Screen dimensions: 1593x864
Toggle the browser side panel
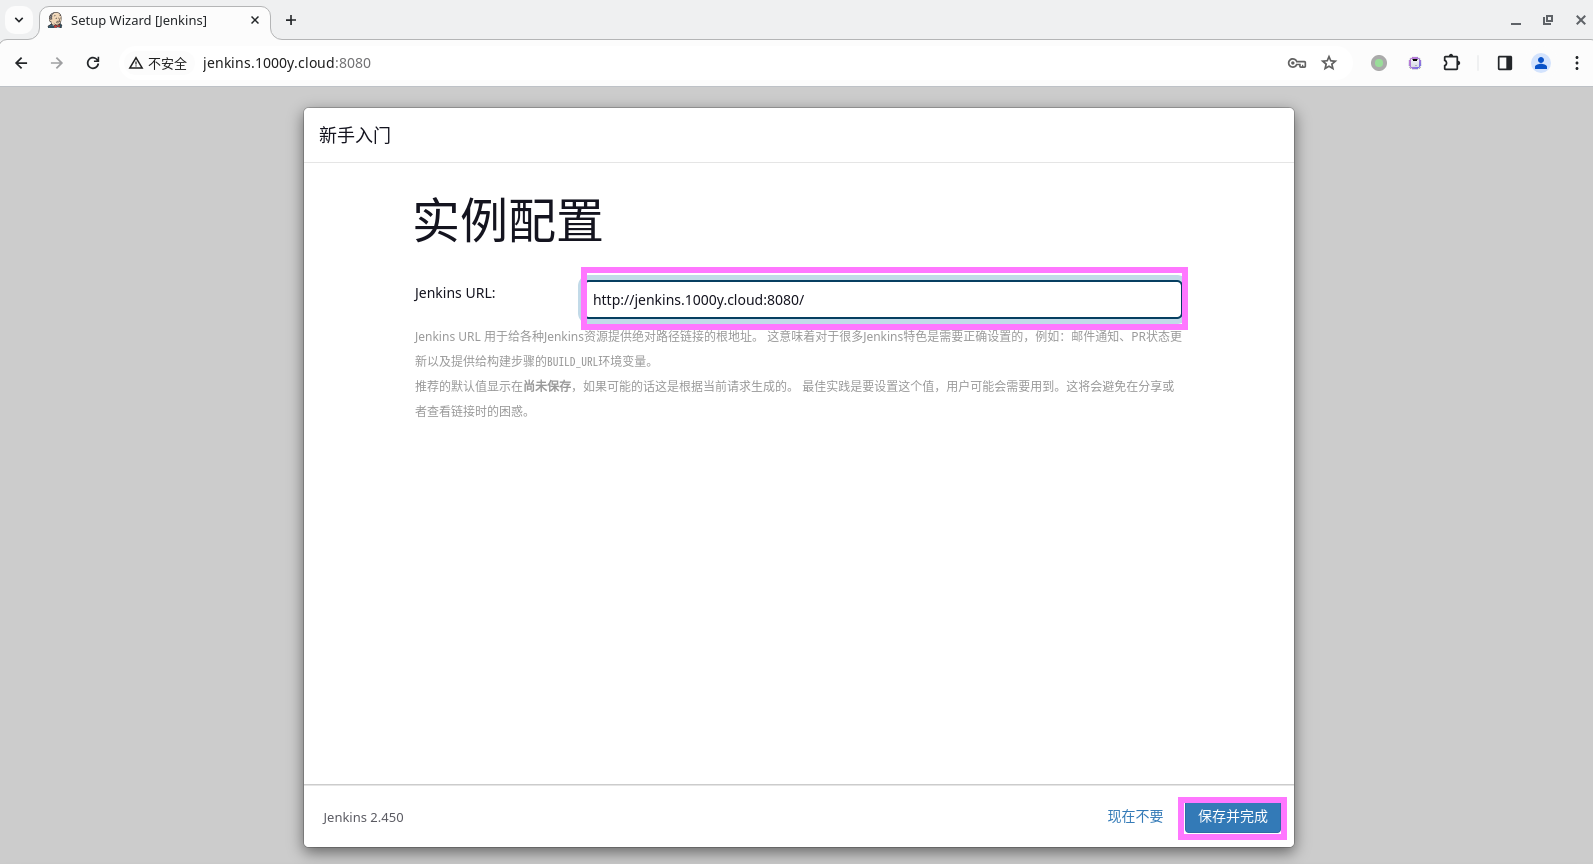tap(1504, 63)
